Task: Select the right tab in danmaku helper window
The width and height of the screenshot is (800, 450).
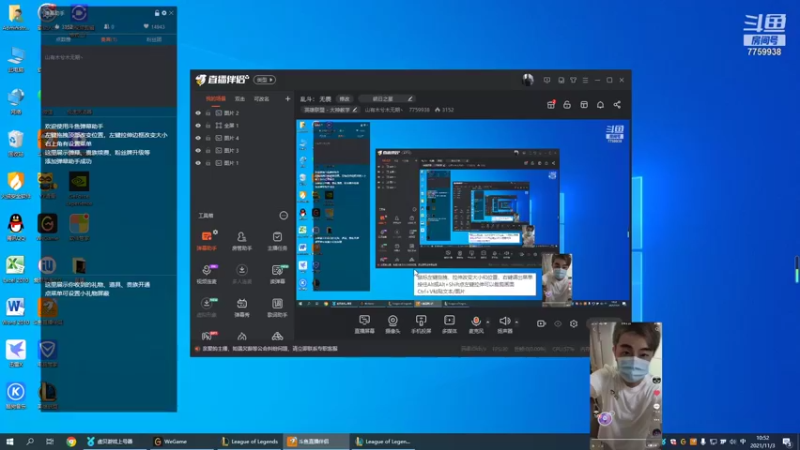Action: [x=154, y=39]
